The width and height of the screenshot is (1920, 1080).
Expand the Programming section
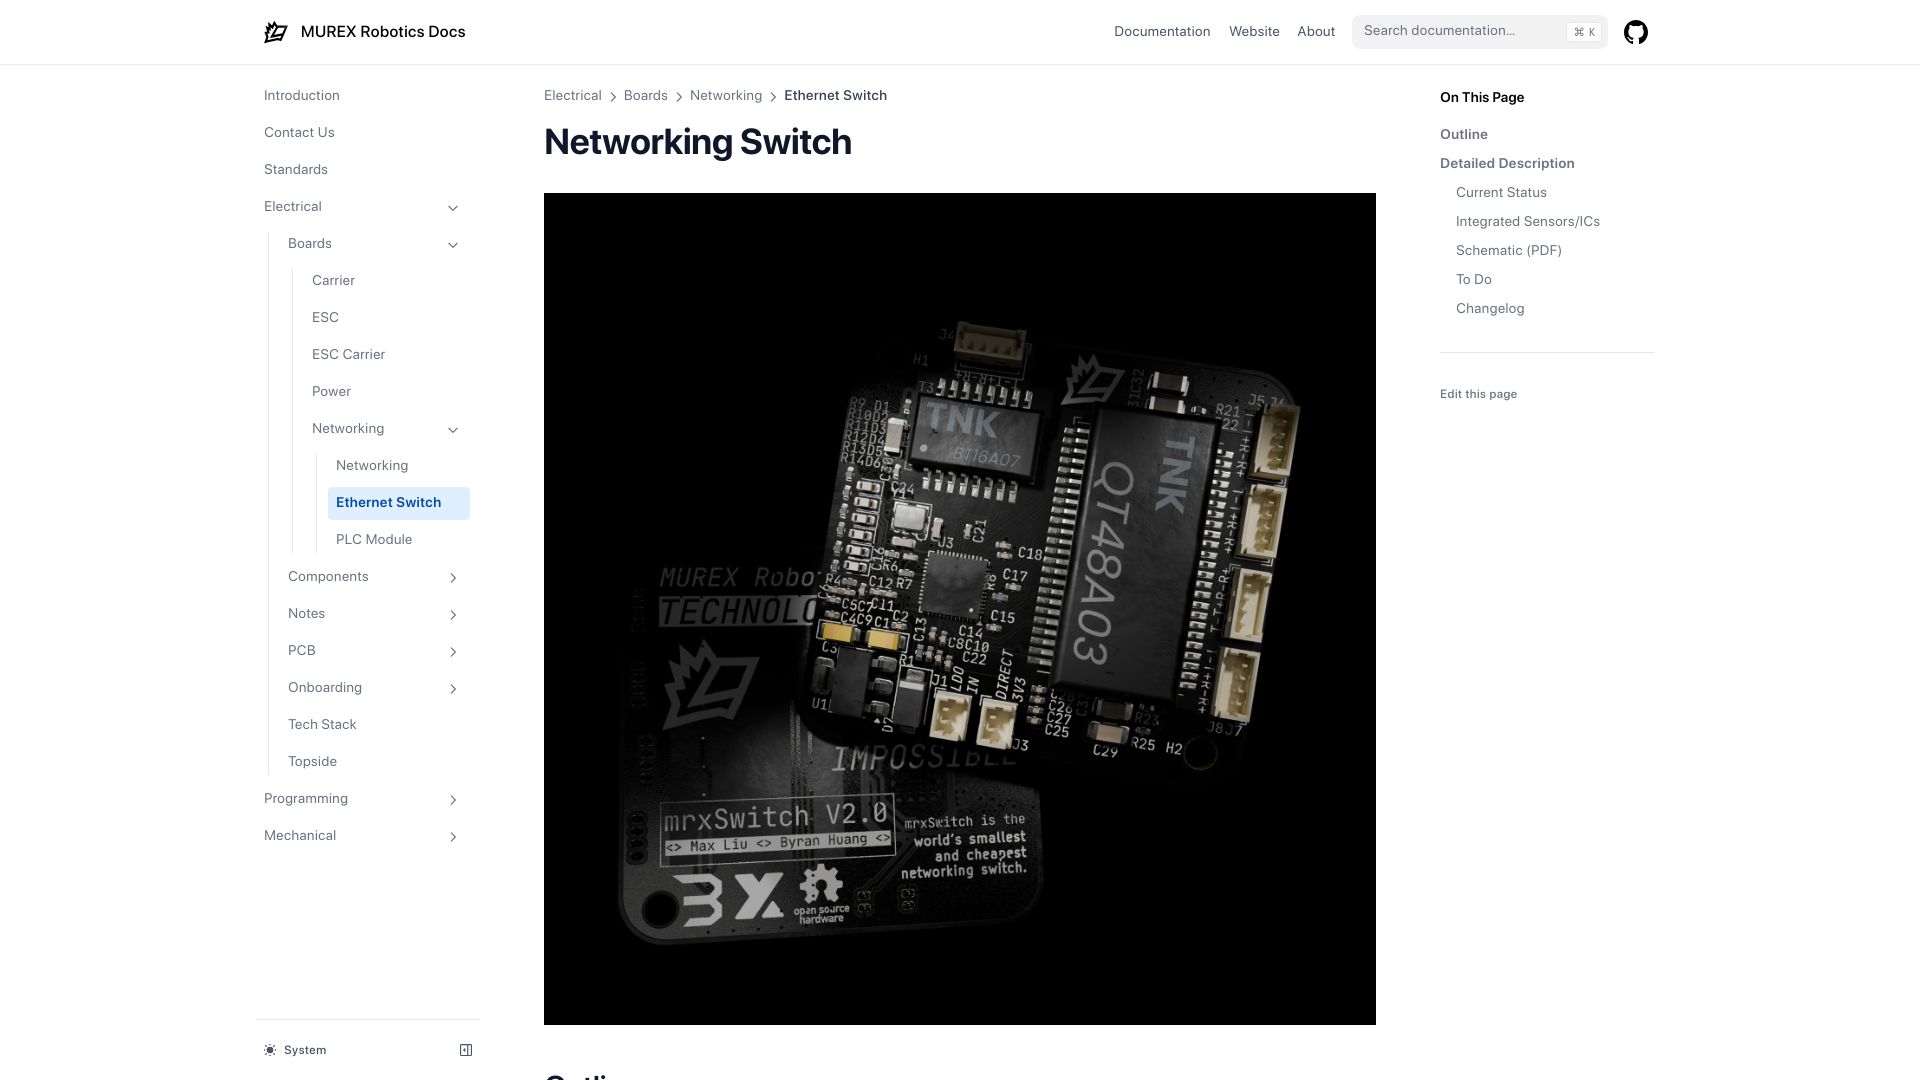click(x=453, y=800)
